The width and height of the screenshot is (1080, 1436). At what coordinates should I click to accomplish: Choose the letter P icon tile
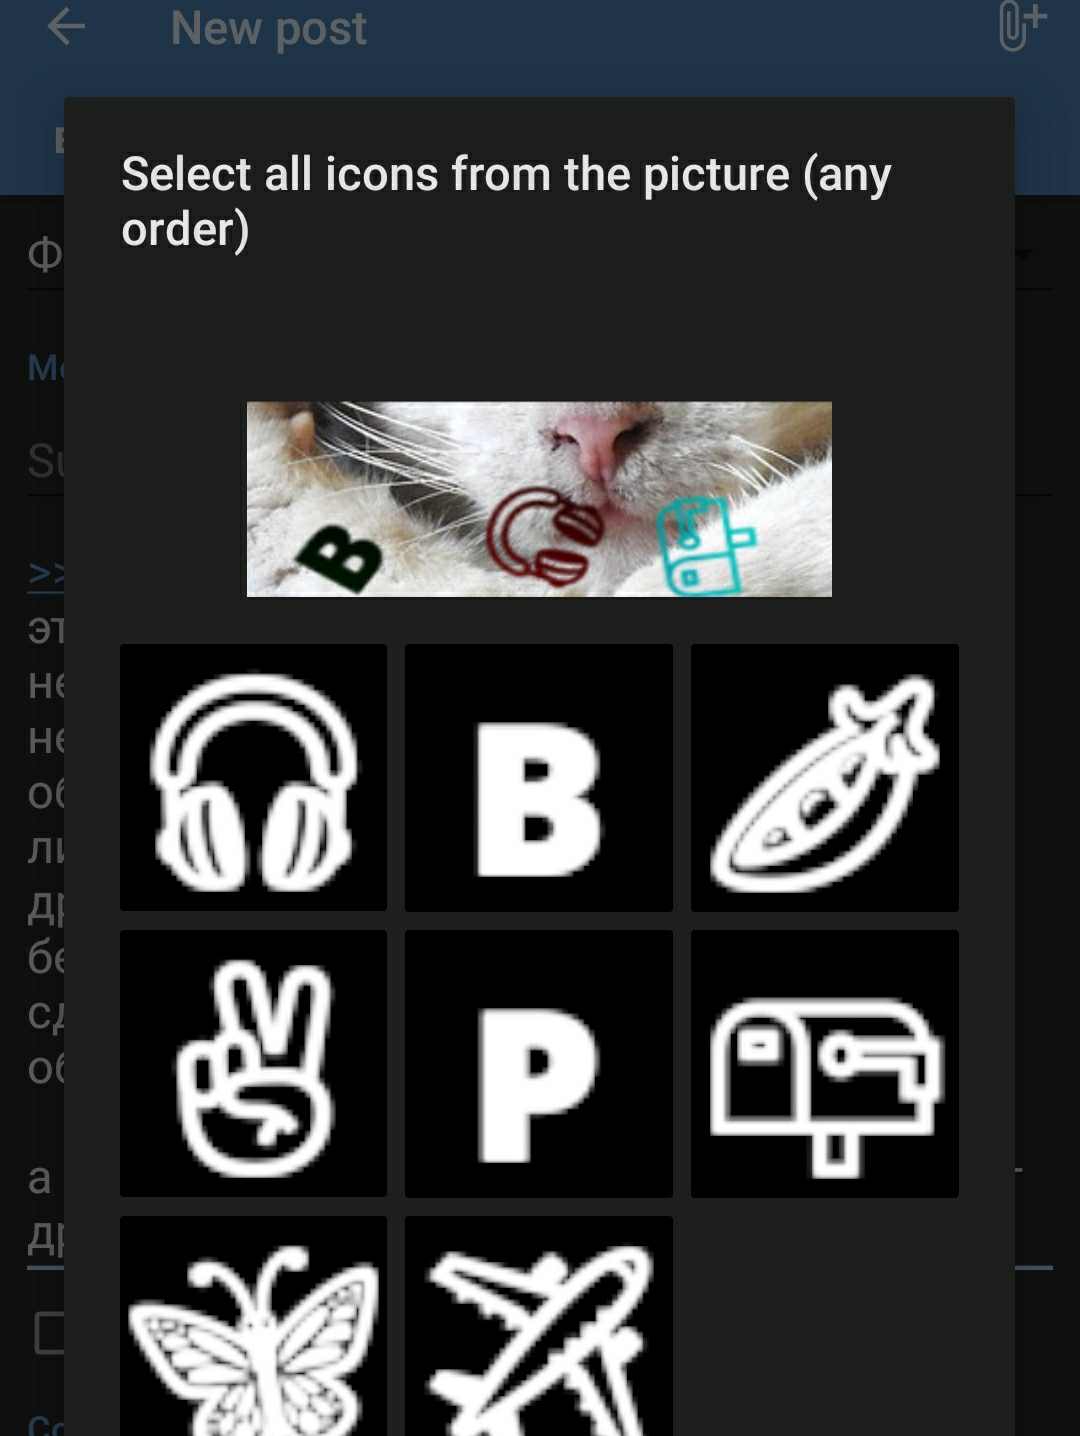539,1063
